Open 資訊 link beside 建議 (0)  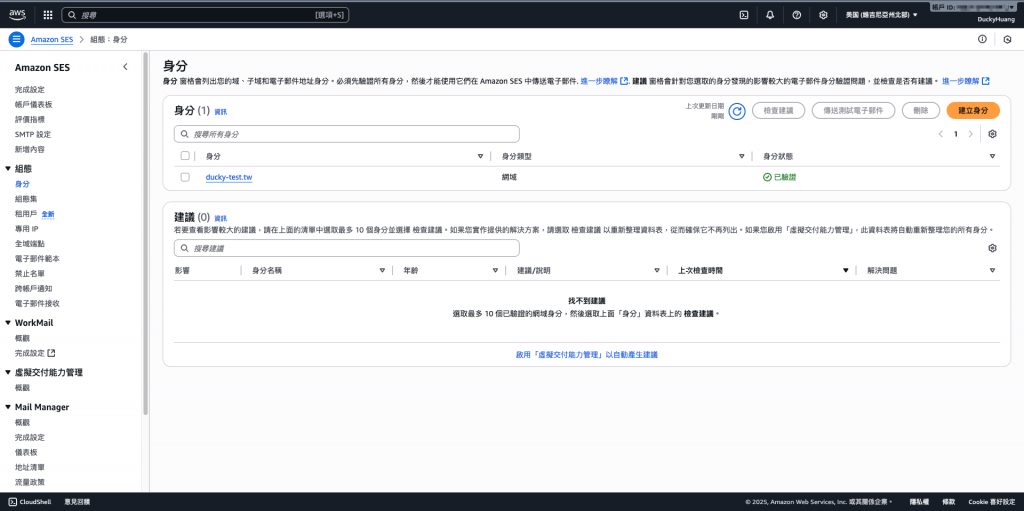(x=221, y=218)
